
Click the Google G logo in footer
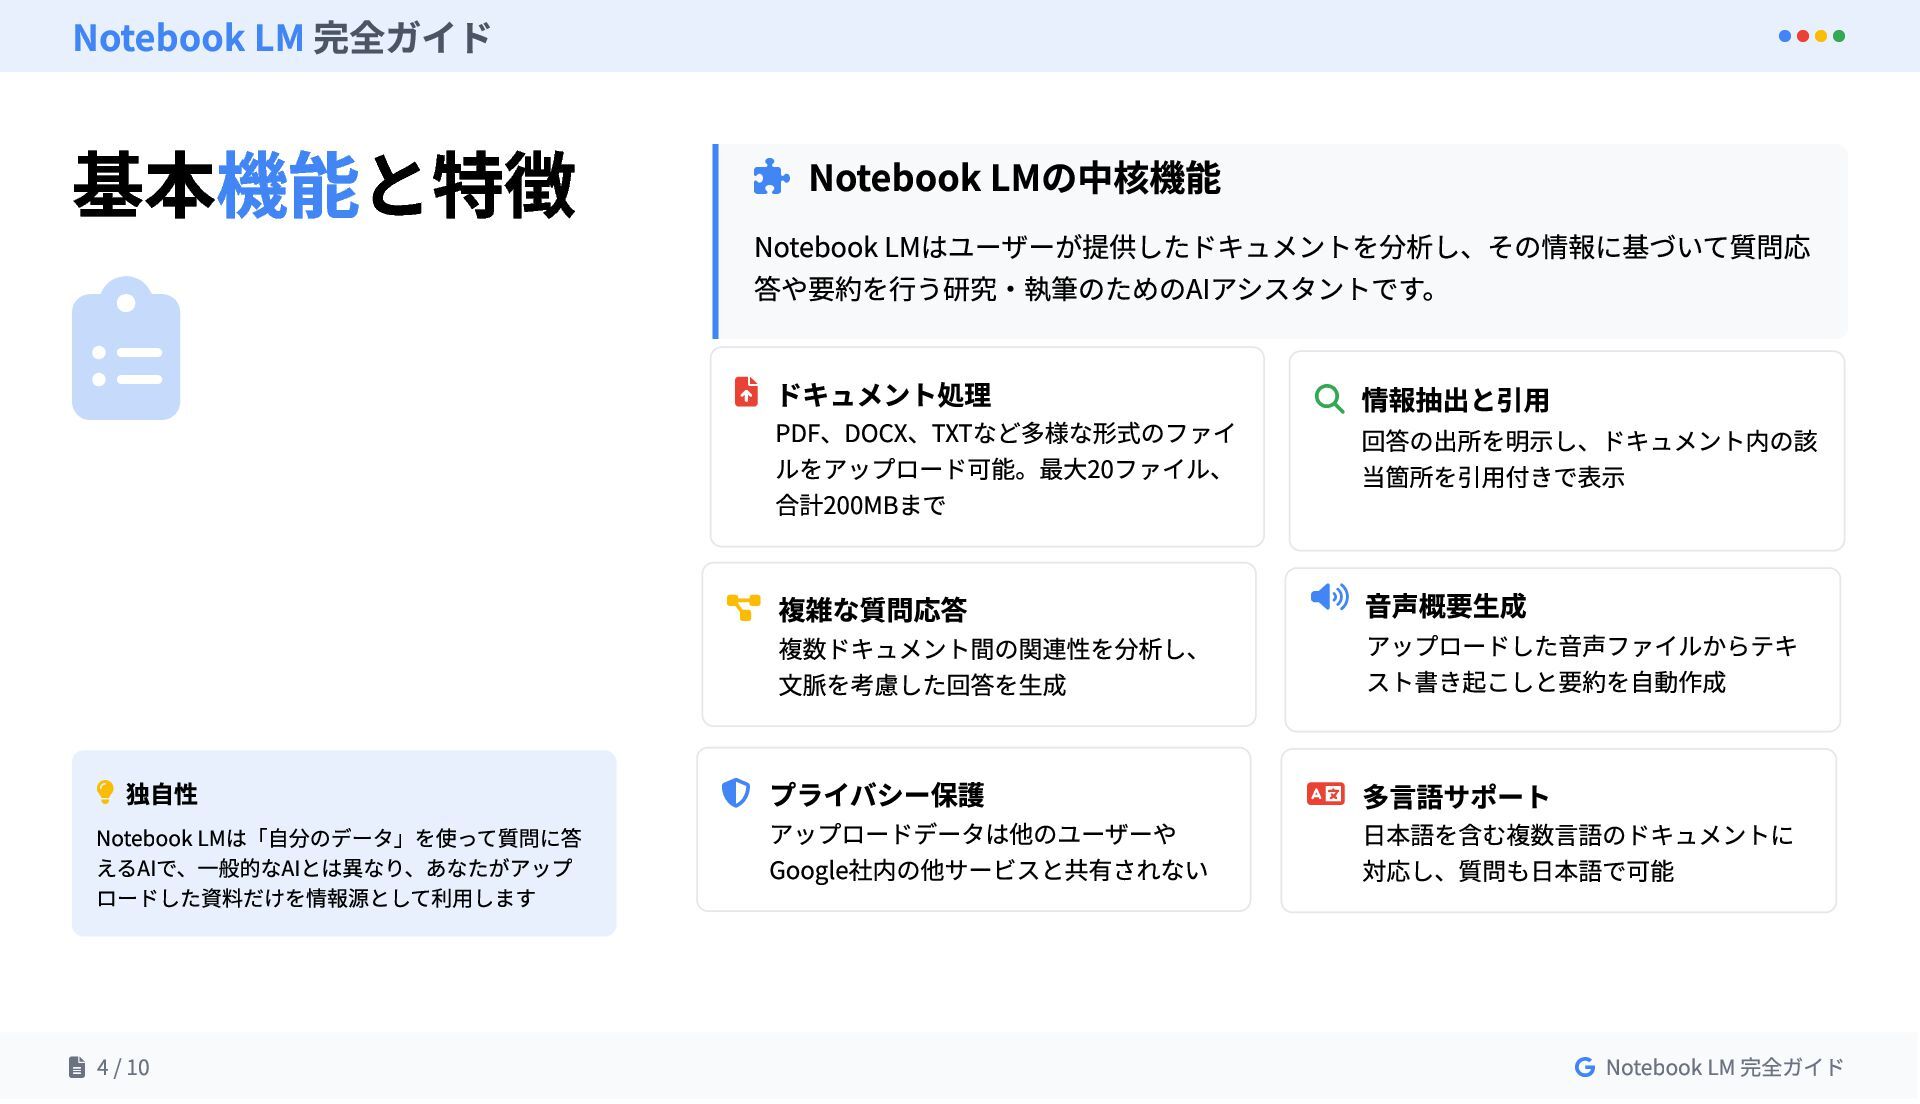(x=1584, y=1068)
